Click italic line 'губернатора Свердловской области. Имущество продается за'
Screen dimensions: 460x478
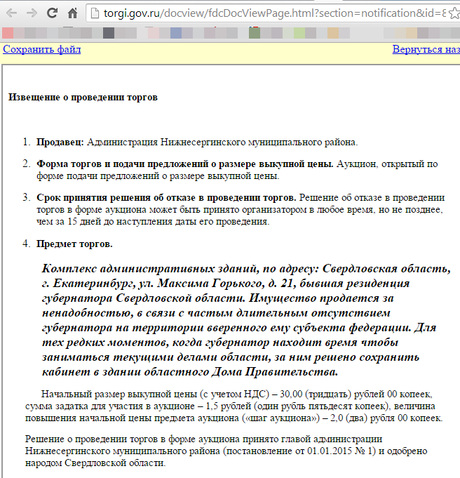(218, 298)
